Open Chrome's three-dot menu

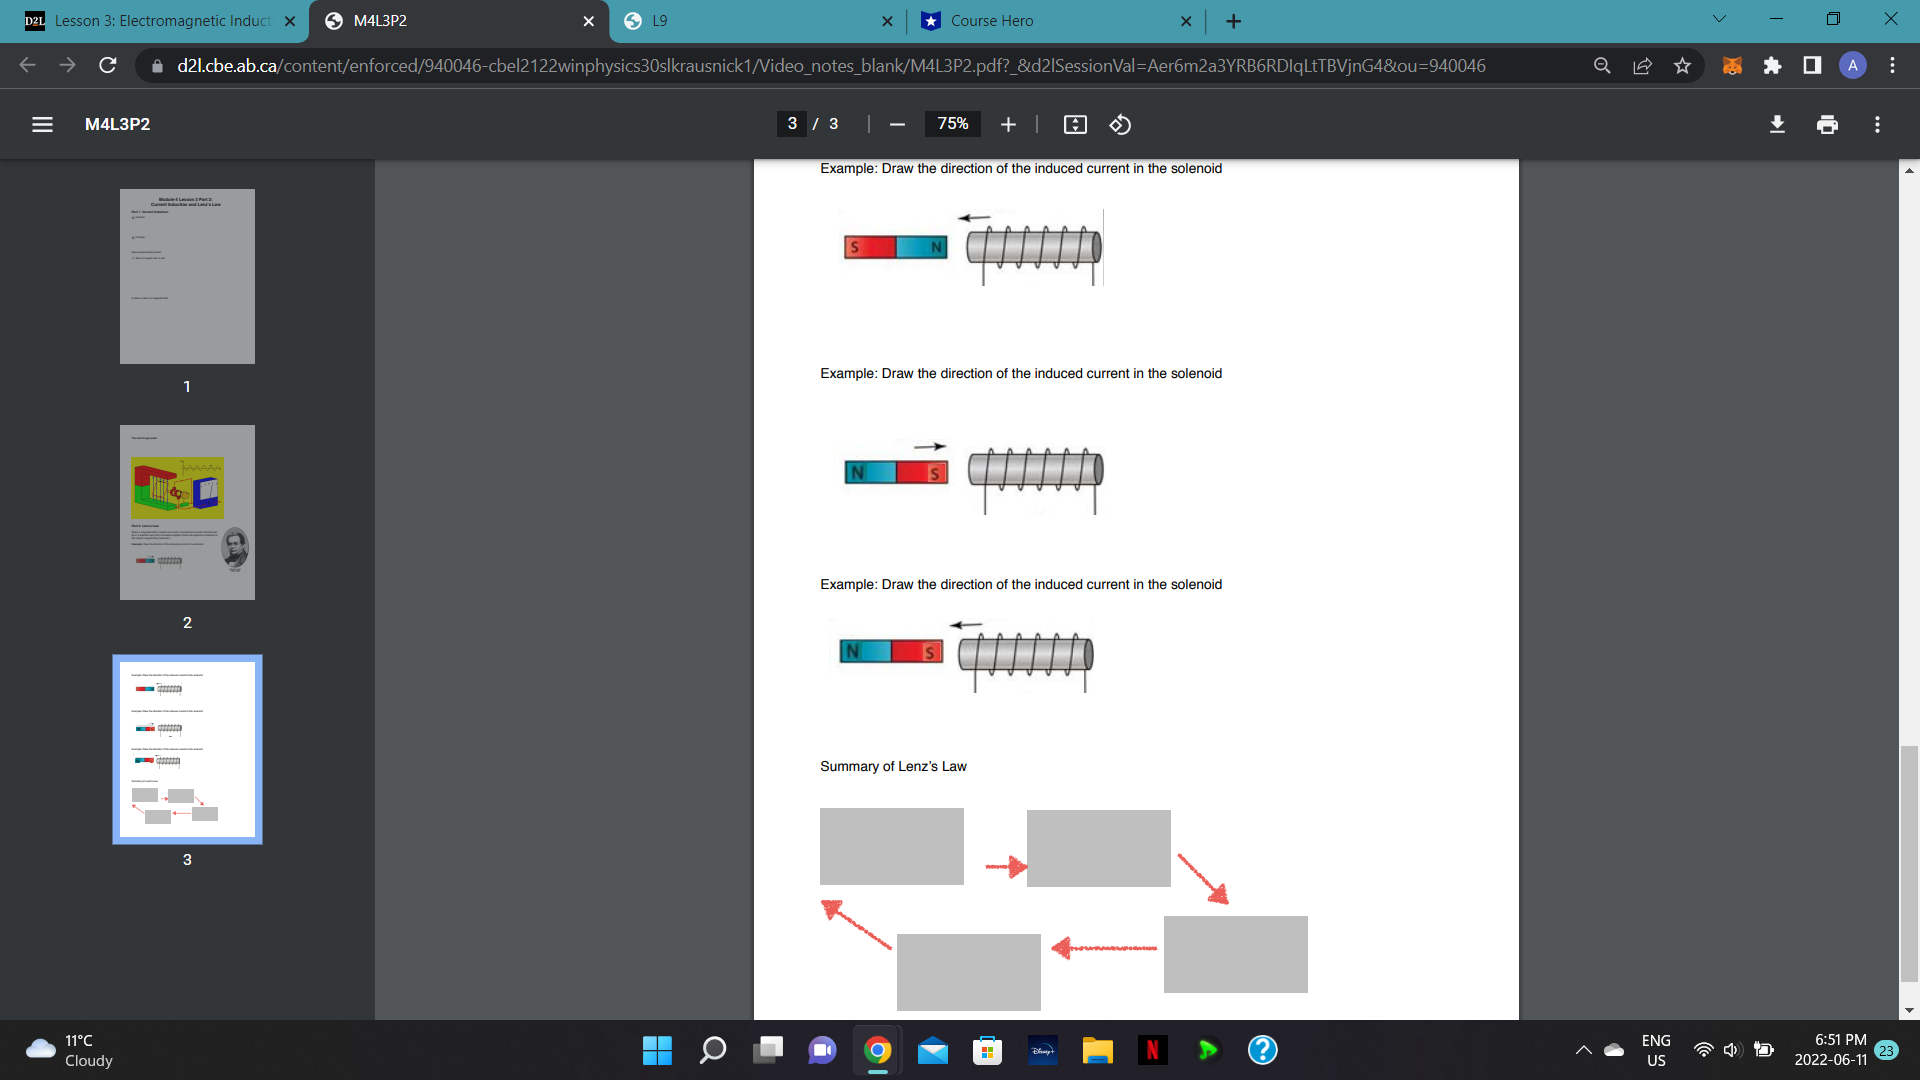tap(1893, 65)
